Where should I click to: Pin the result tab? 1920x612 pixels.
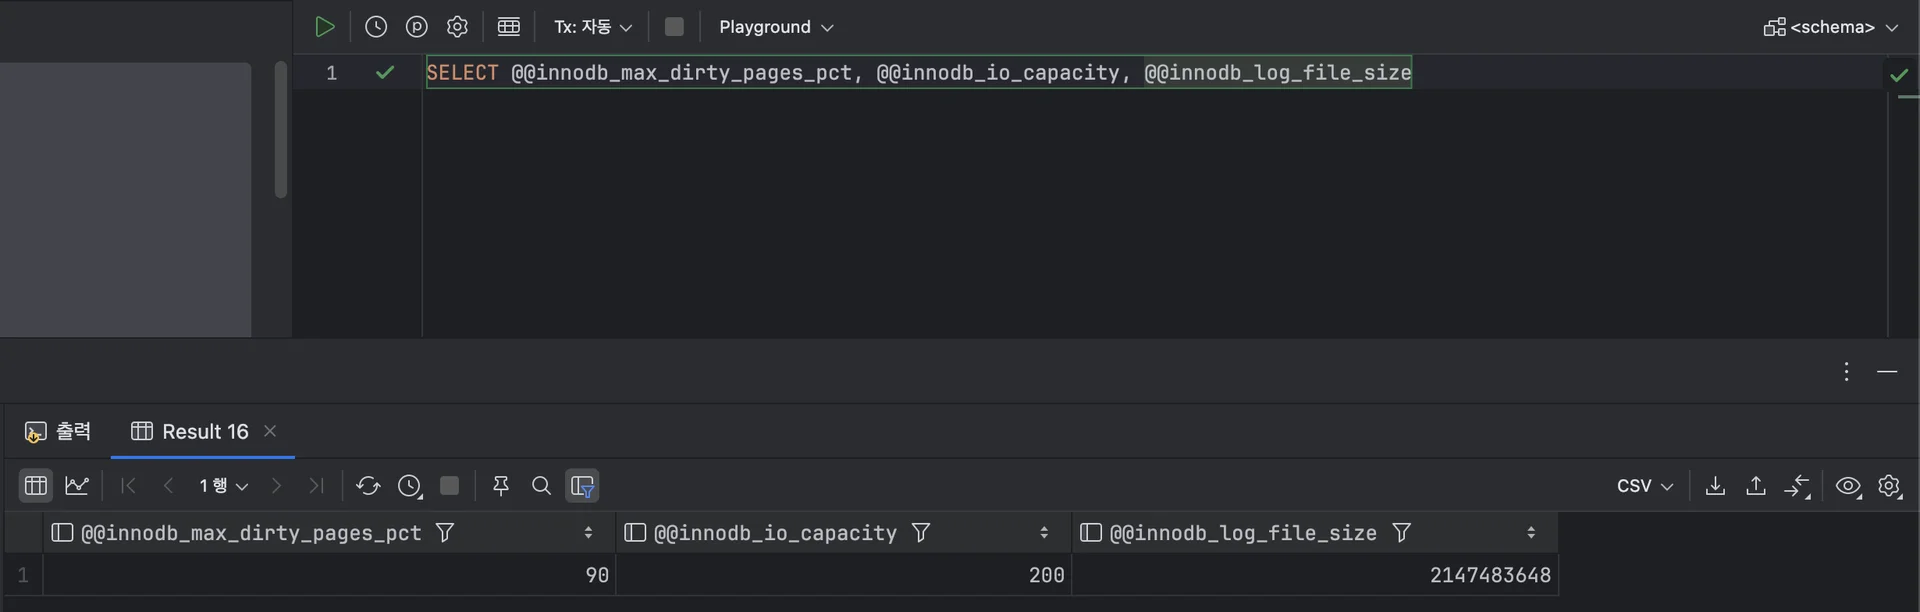pos(501,486)
